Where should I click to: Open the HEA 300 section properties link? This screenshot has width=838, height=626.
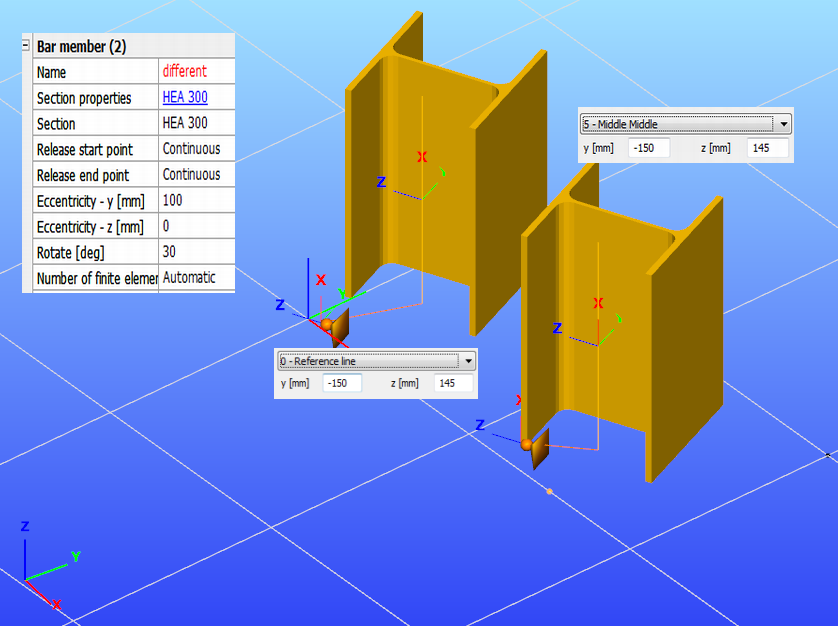pos(185,97)
